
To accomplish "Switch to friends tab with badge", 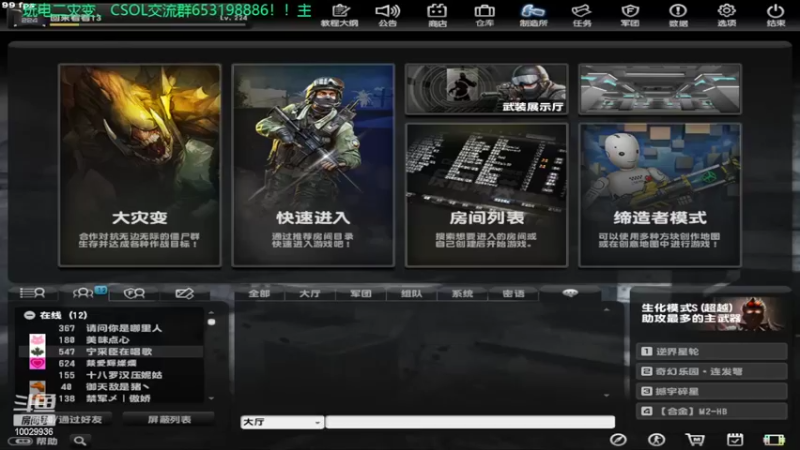I will [84, 293].
